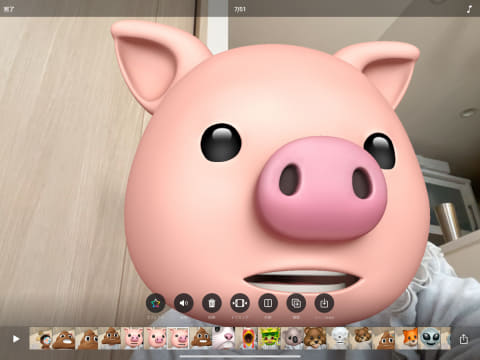The width and height of the screenshot is (480, 360).
Task: Select the alien clip thumbnail
Action: 430,338
